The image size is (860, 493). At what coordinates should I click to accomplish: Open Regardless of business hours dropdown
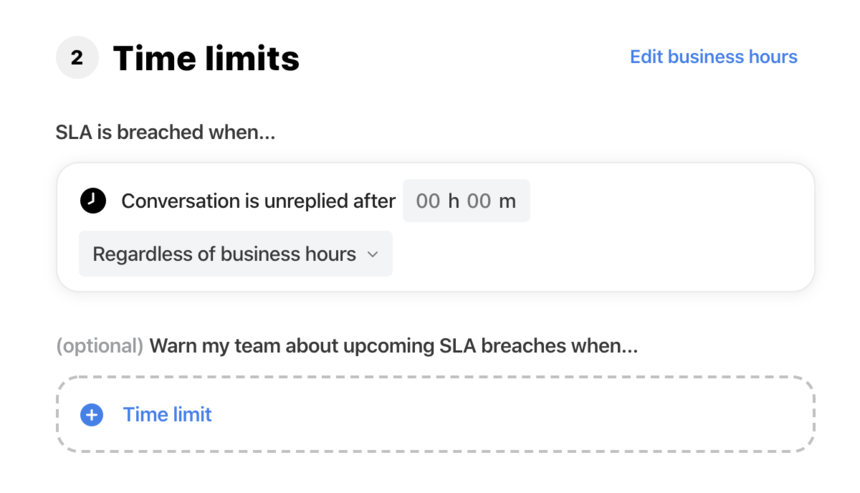pos(236,254)
